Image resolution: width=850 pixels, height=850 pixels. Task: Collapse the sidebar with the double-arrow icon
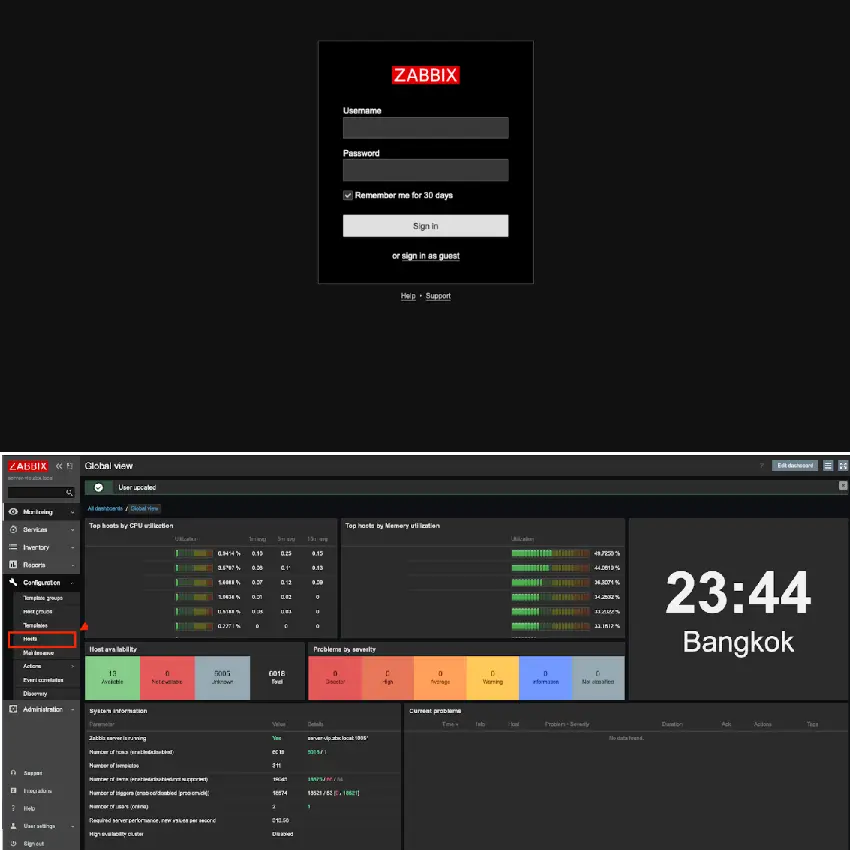59,466
